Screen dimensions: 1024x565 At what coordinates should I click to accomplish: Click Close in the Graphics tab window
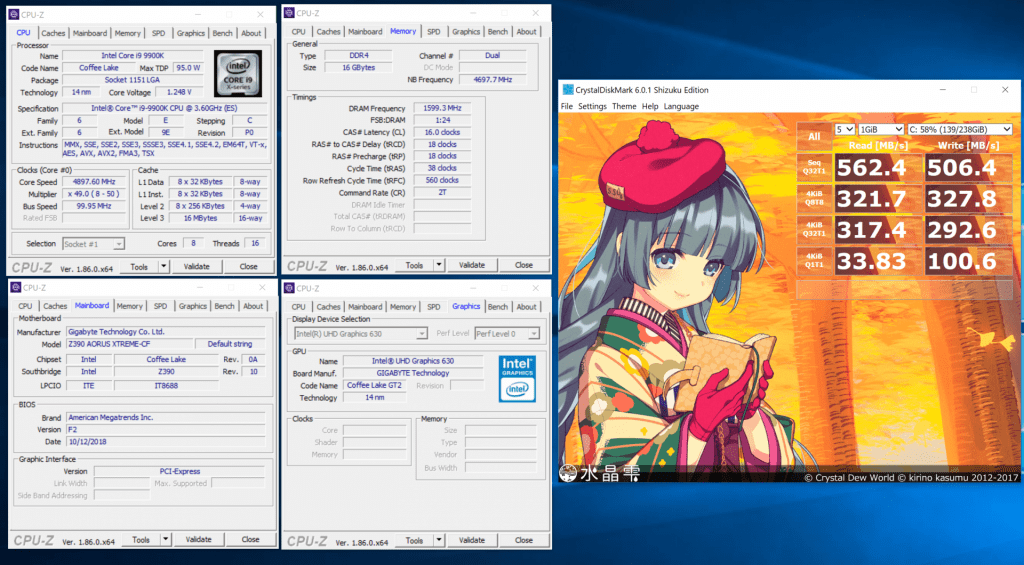(524, 540)
